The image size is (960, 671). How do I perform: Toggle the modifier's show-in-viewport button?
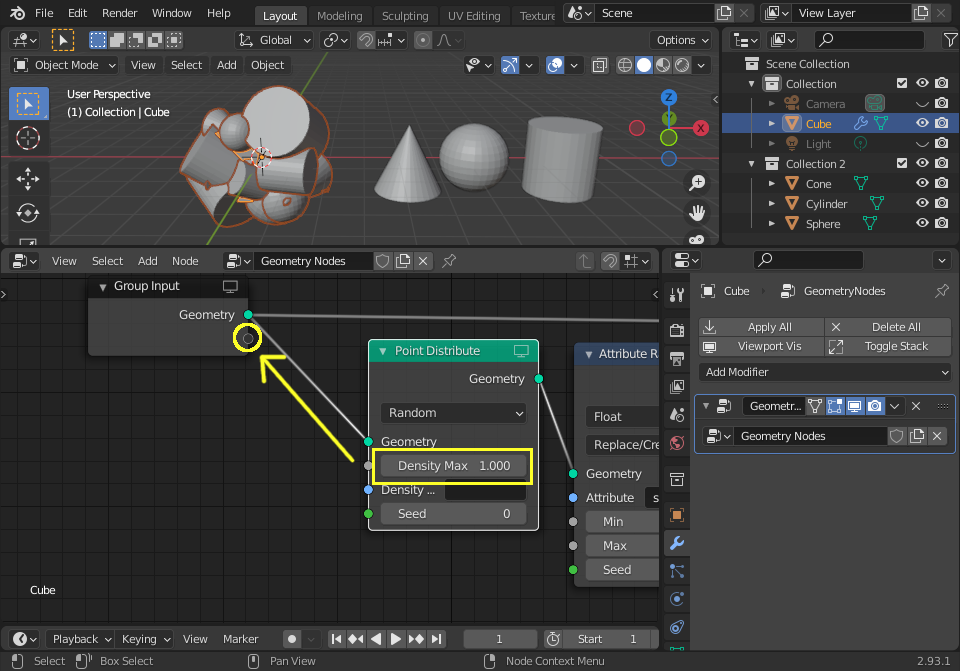(x=855, y=406)
